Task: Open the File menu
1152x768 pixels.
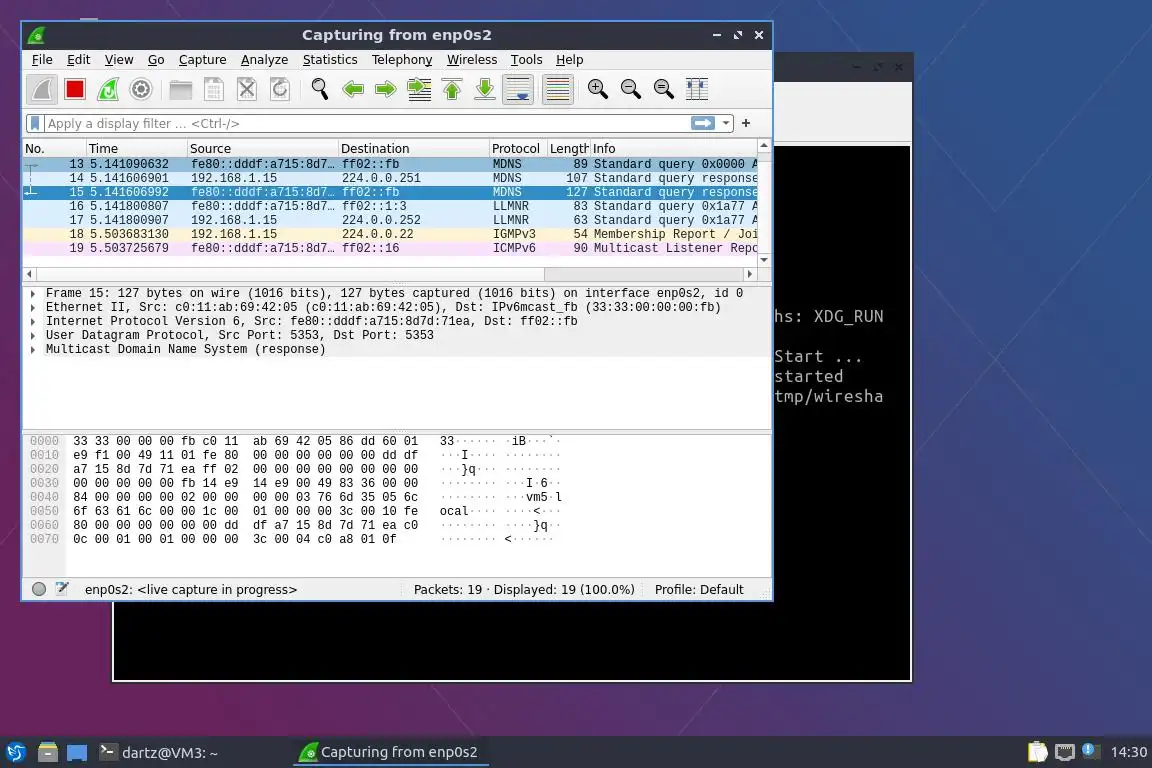Action: click(42, 60)
